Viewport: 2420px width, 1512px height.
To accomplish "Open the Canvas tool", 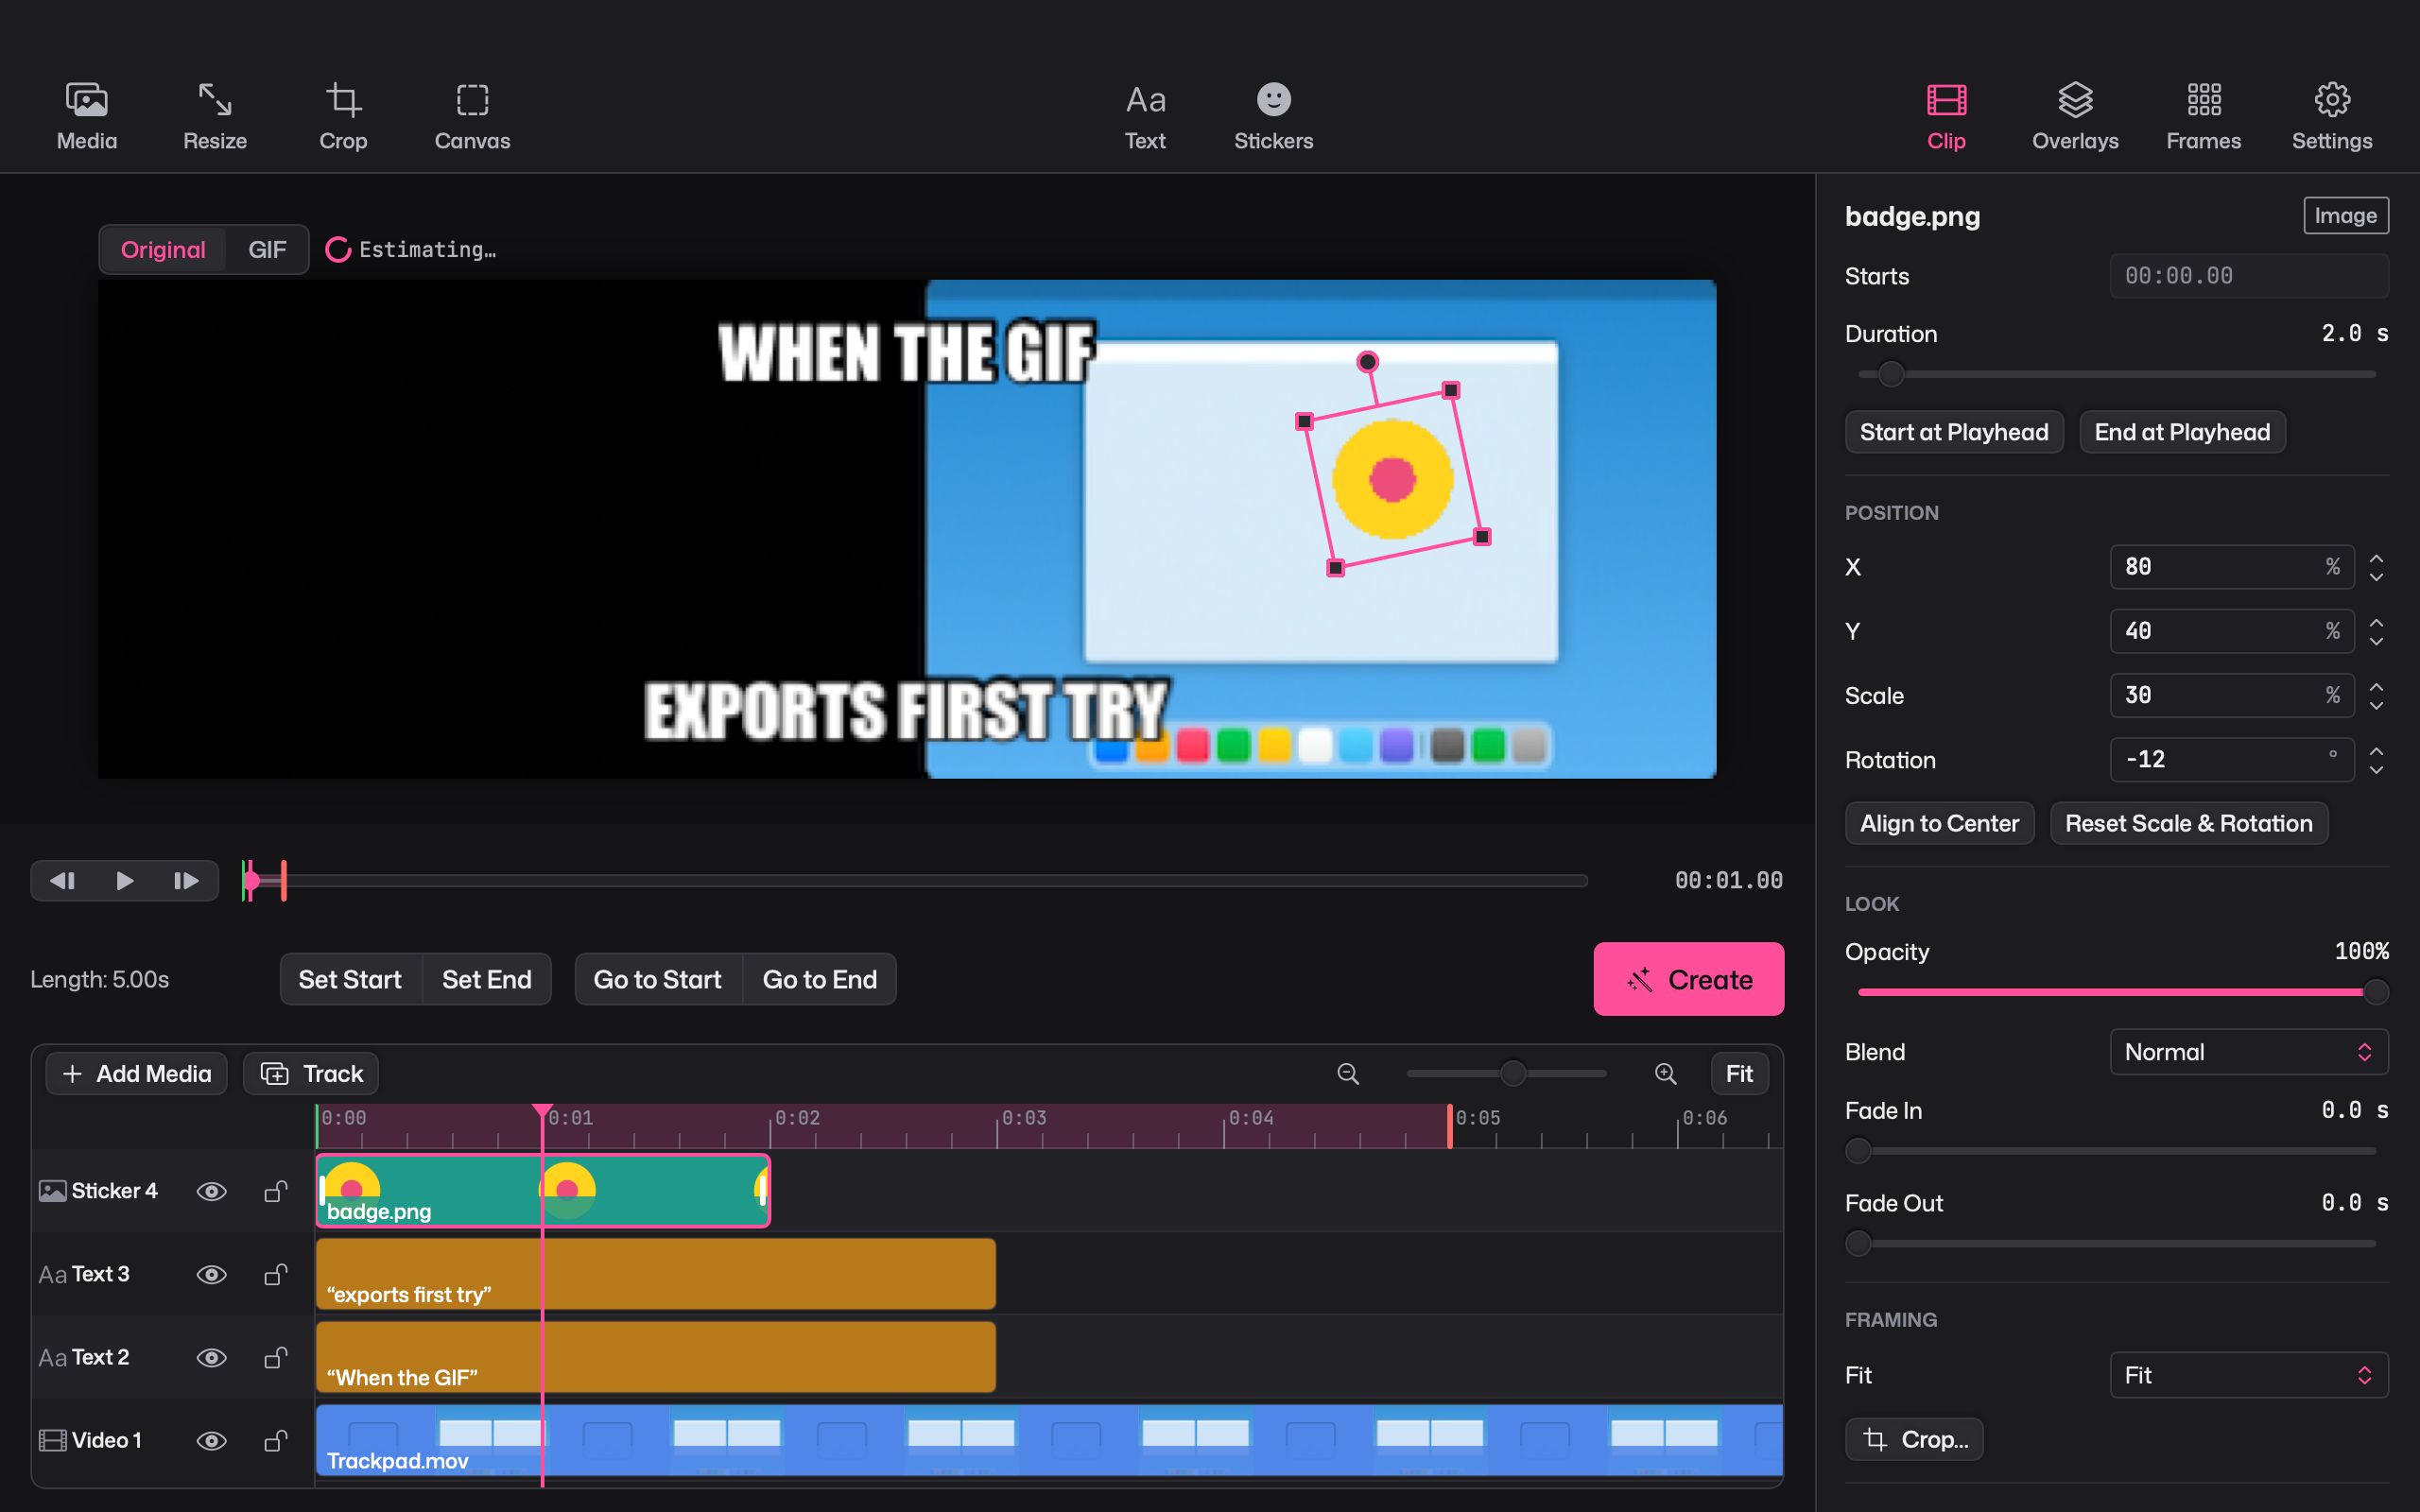I will [472, 117].
